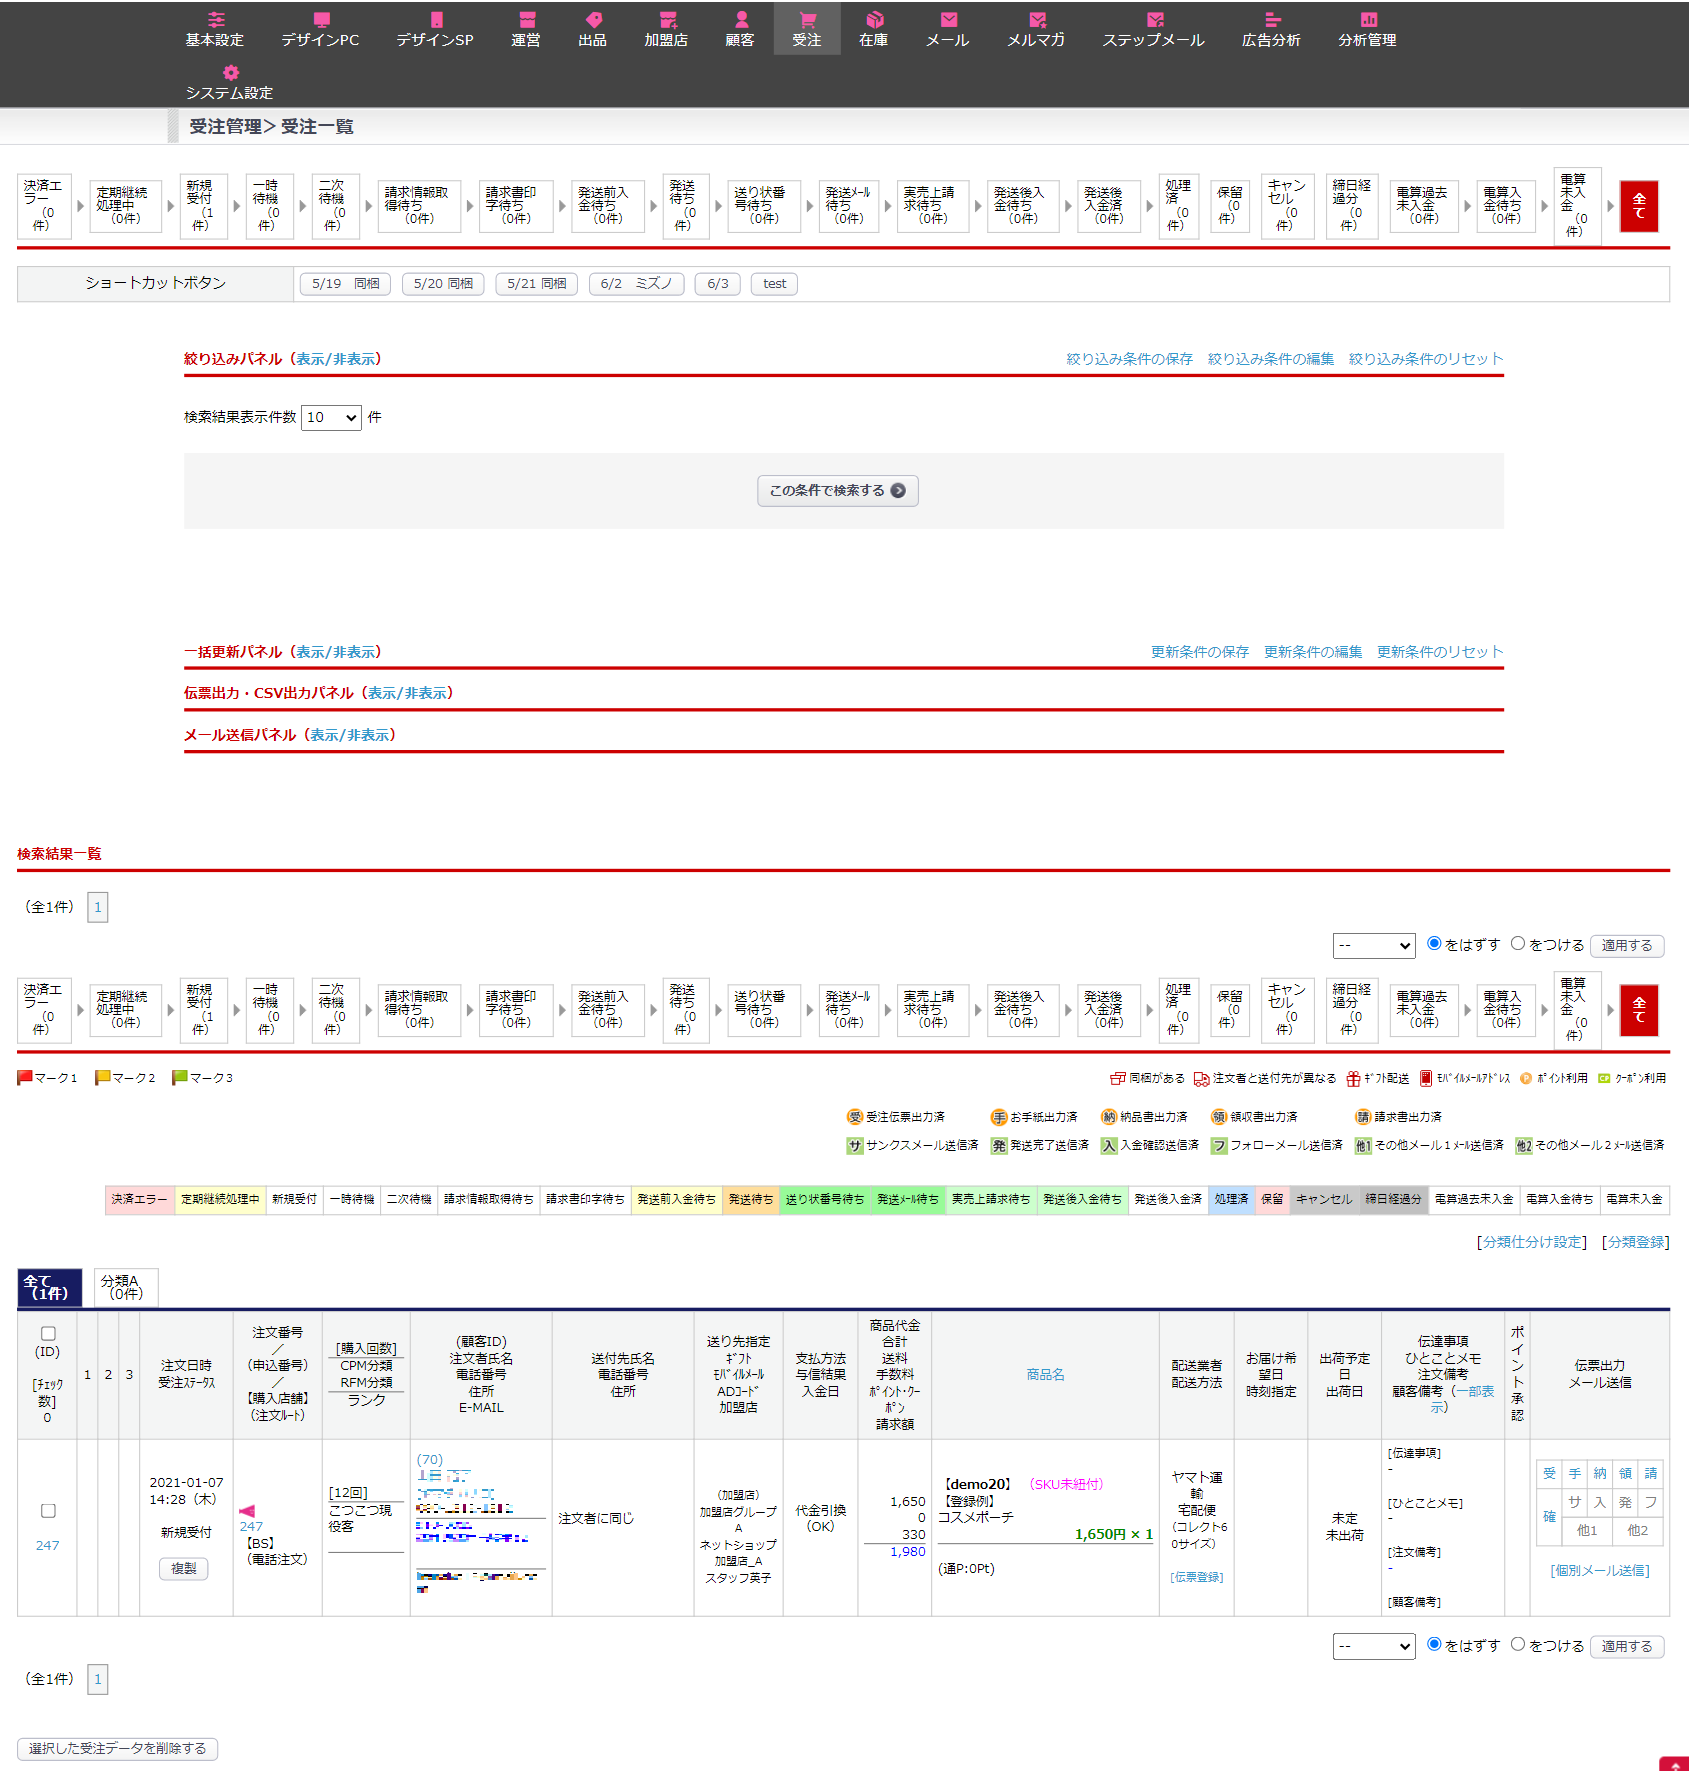Viewport: 1689px width, 1771px height.
Task: Click the order total 1,980
Action: [908, 1552]
